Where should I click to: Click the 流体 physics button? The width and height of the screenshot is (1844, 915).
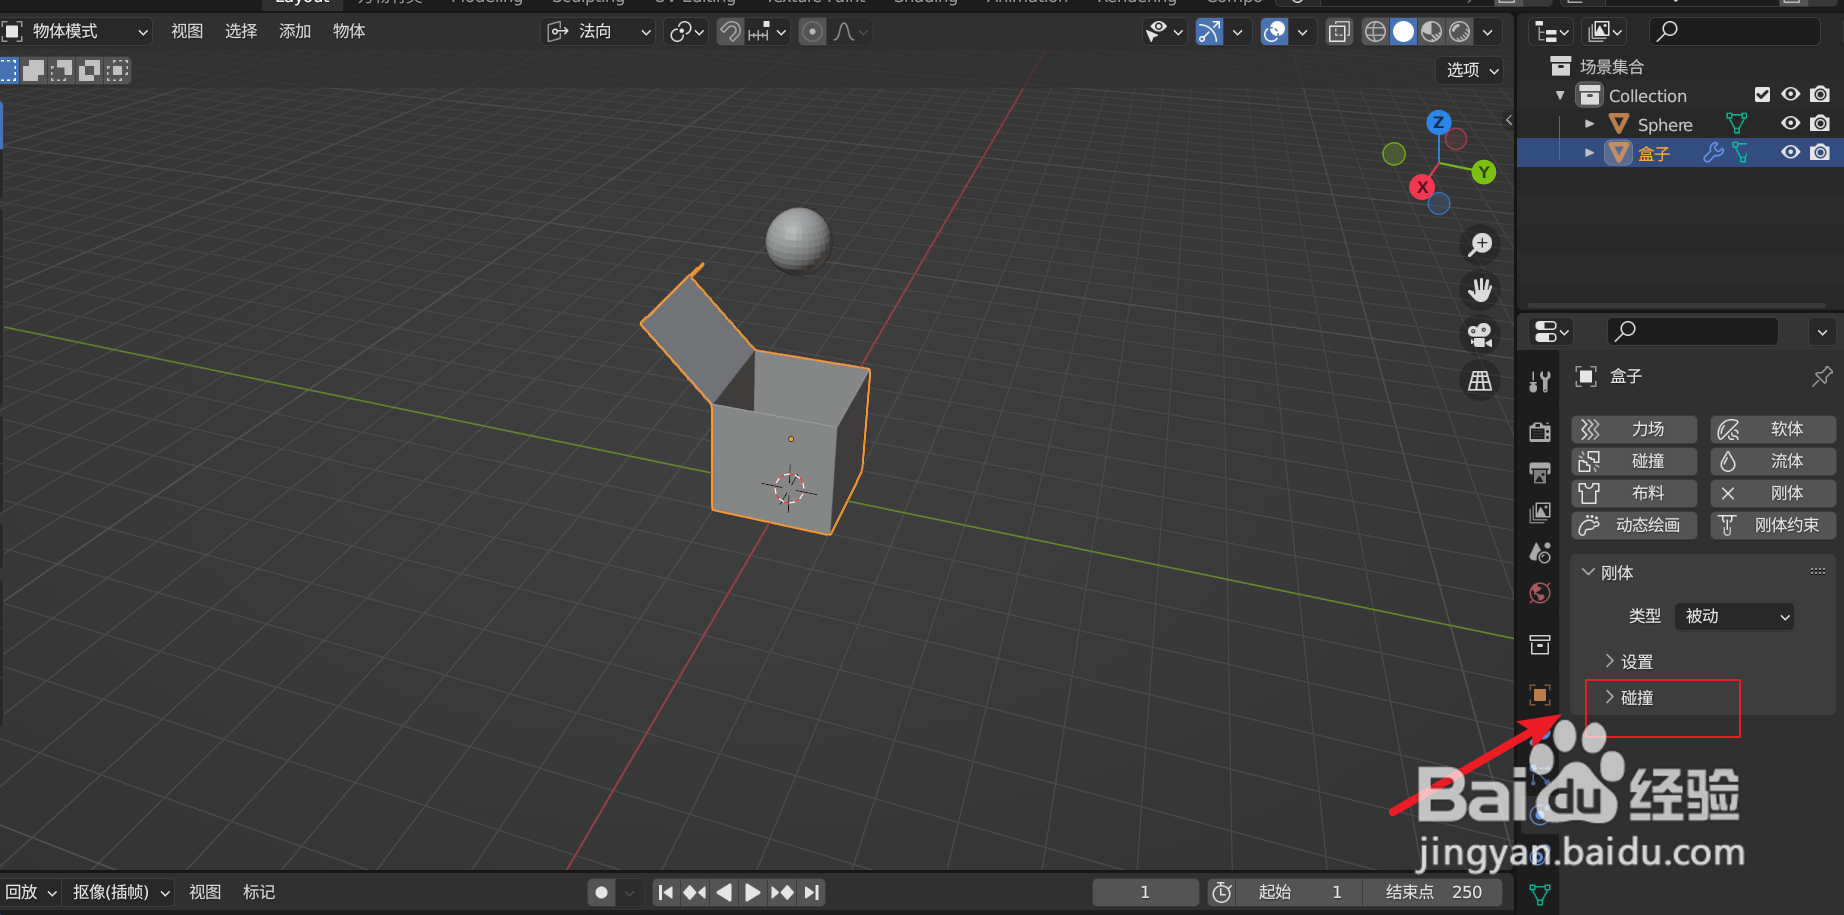tap(1773, 461)
